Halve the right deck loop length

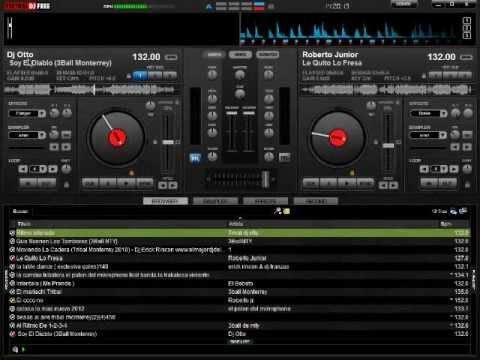click(424, 169)
